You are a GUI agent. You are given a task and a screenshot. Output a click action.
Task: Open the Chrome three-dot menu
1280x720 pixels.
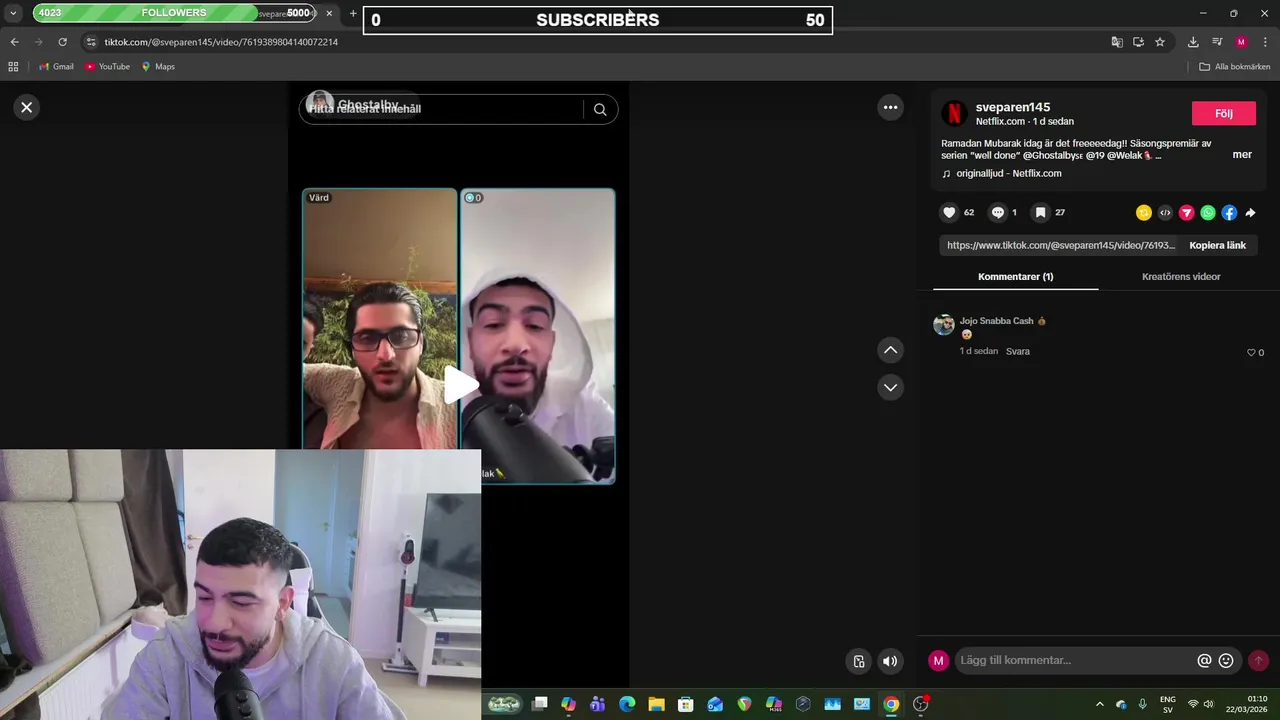(x=1263, y=42)
